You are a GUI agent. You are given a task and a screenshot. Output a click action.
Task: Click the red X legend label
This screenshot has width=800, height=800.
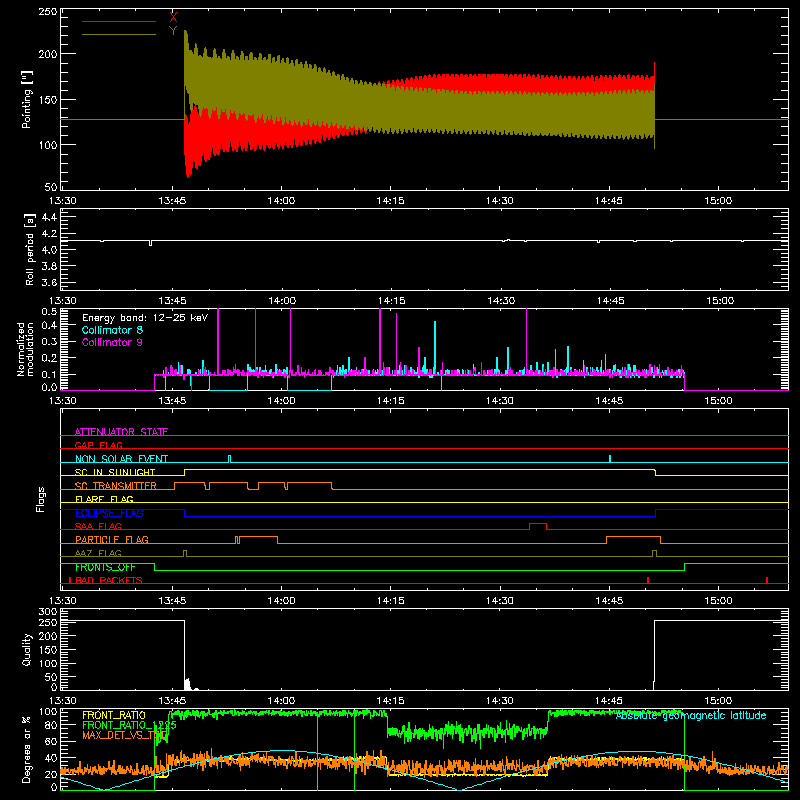tap(173, 18)
